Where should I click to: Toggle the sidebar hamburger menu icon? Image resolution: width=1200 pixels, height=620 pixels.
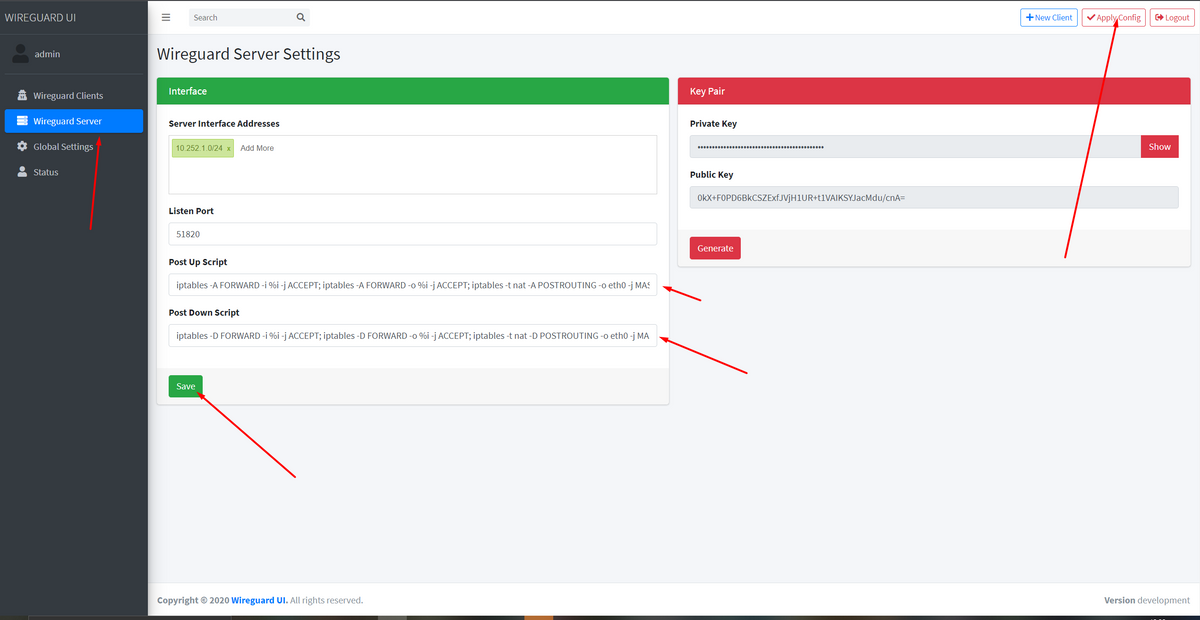[166, 17]
